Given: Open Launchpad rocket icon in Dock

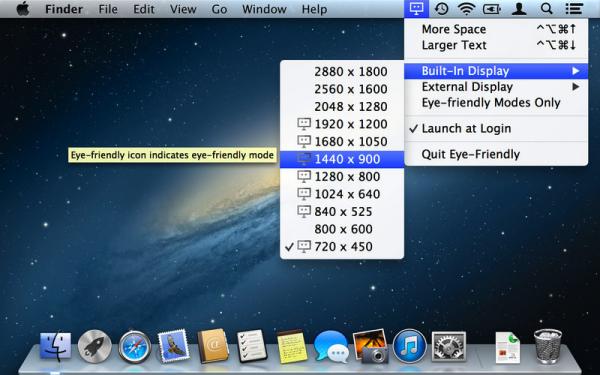Looking at the screenshot, I should click(x=95, y=346).
